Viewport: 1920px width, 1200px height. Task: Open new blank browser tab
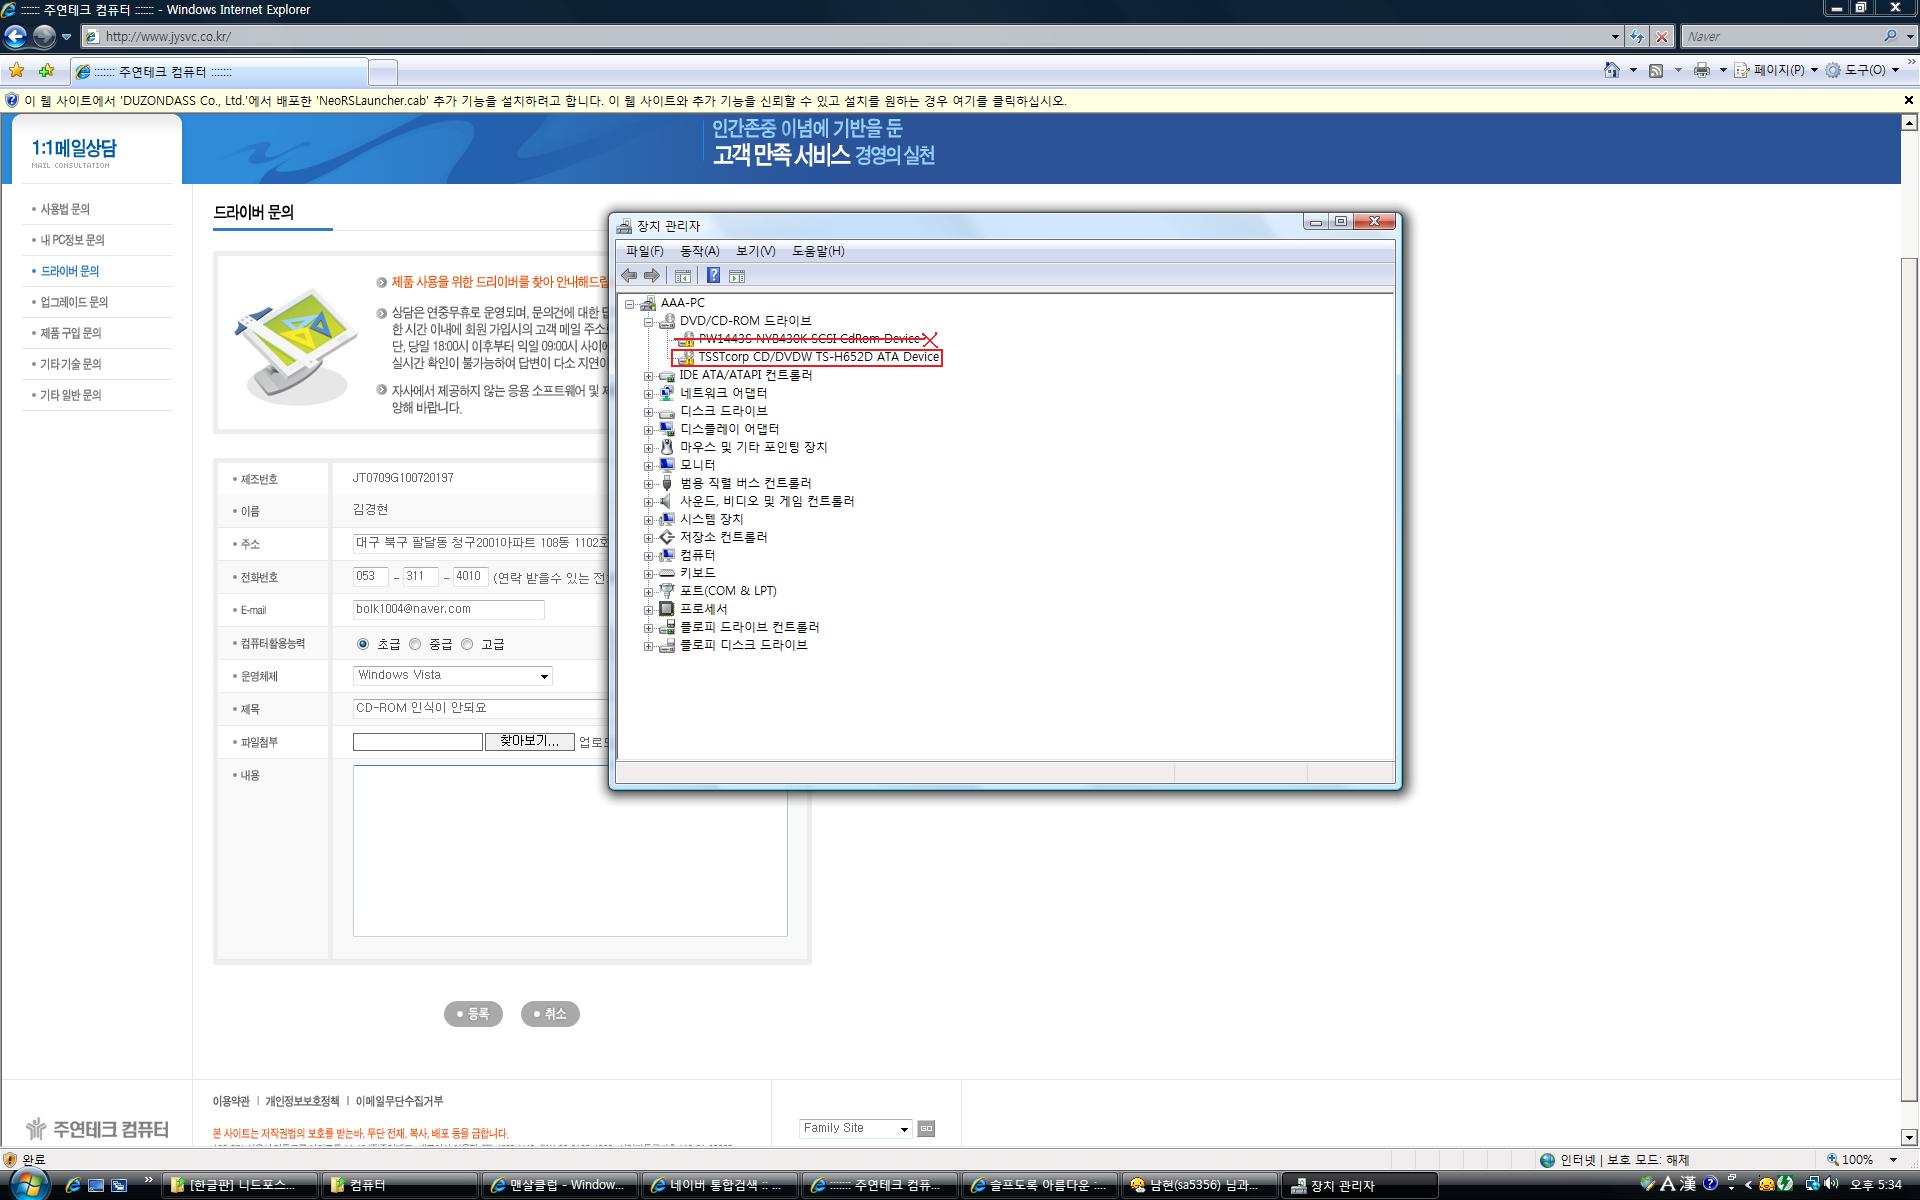pyautogui.click(x=383, y=72)
